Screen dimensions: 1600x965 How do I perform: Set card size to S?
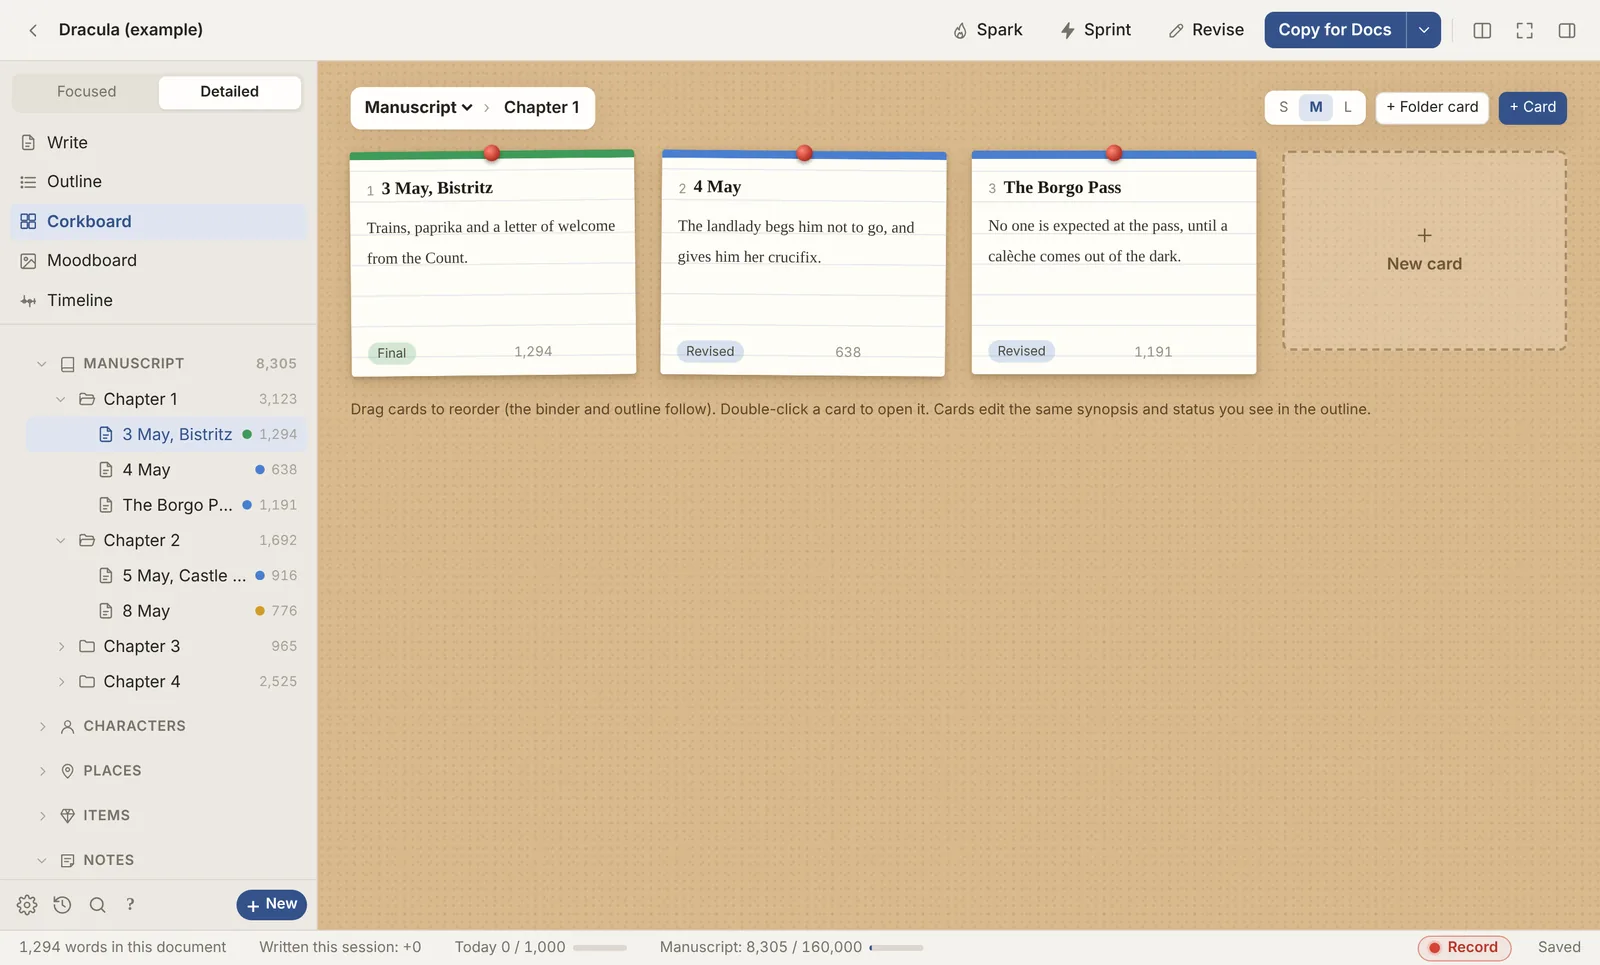[x=1283, y=107]
